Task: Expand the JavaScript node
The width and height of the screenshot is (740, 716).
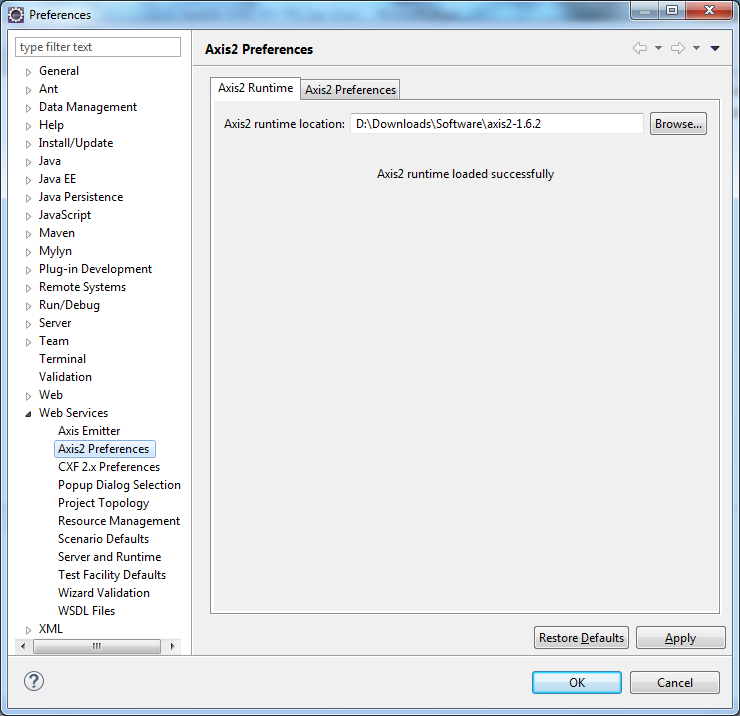Action: (x=28, y=216)
